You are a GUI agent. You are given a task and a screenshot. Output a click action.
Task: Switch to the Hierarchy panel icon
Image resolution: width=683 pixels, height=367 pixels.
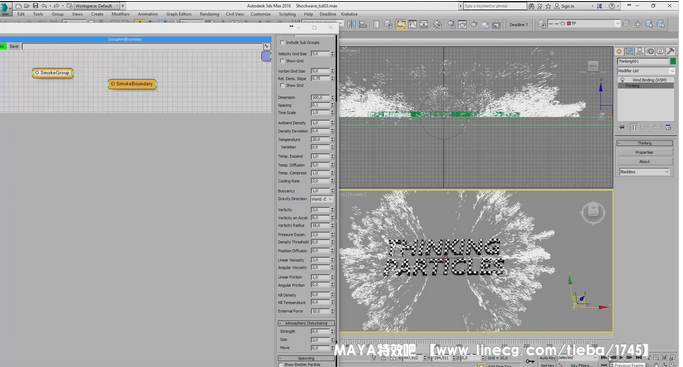[x=640, y=51]
